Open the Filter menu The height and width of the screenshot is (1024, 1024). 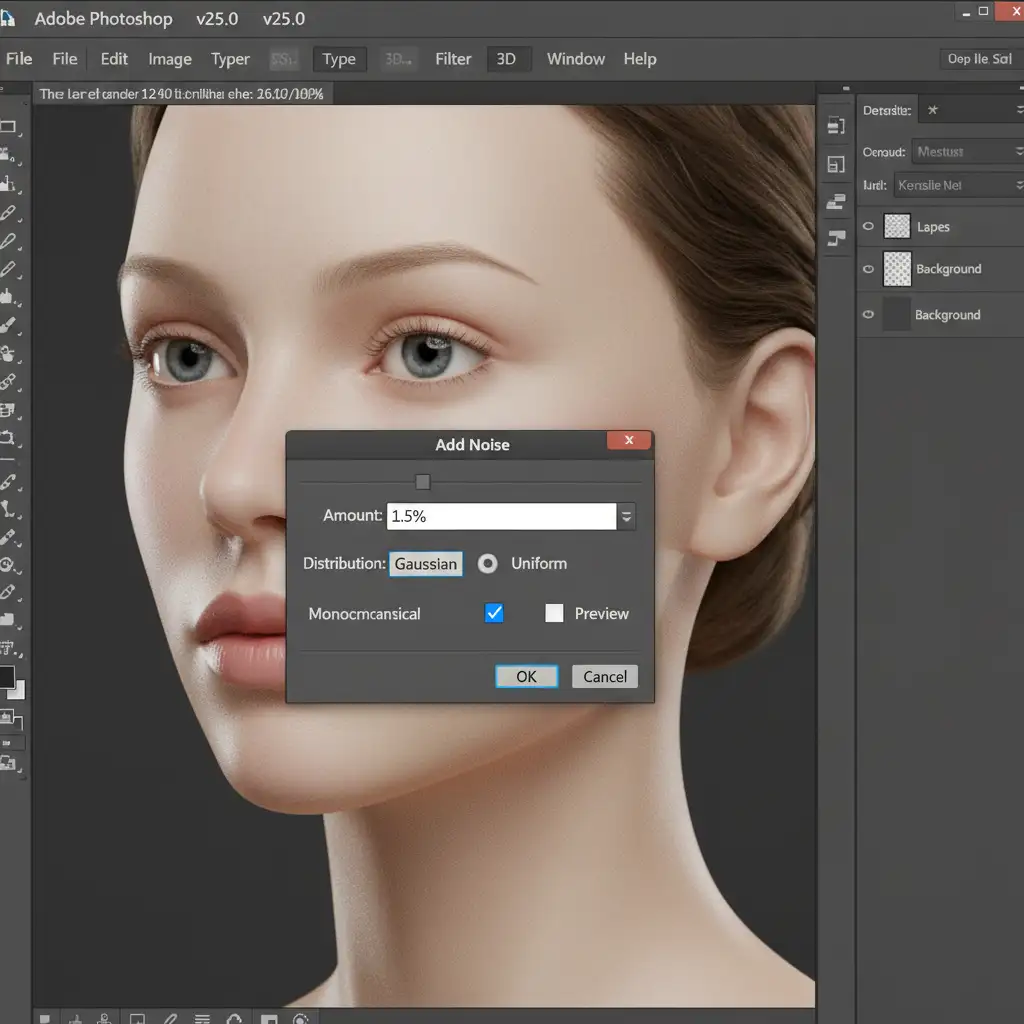tap(453, 59)
